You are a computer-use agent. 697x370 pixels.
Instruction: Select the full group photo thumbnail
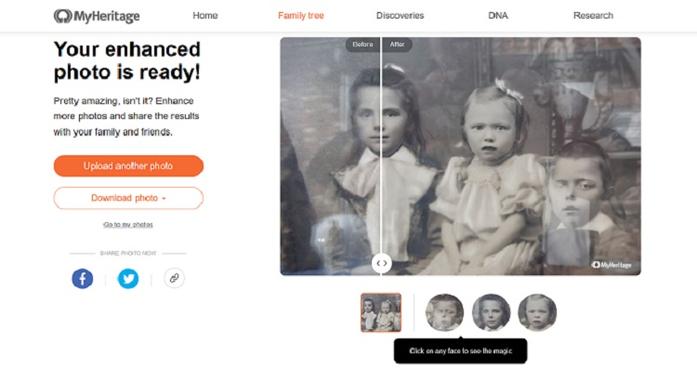click(381, 313)
